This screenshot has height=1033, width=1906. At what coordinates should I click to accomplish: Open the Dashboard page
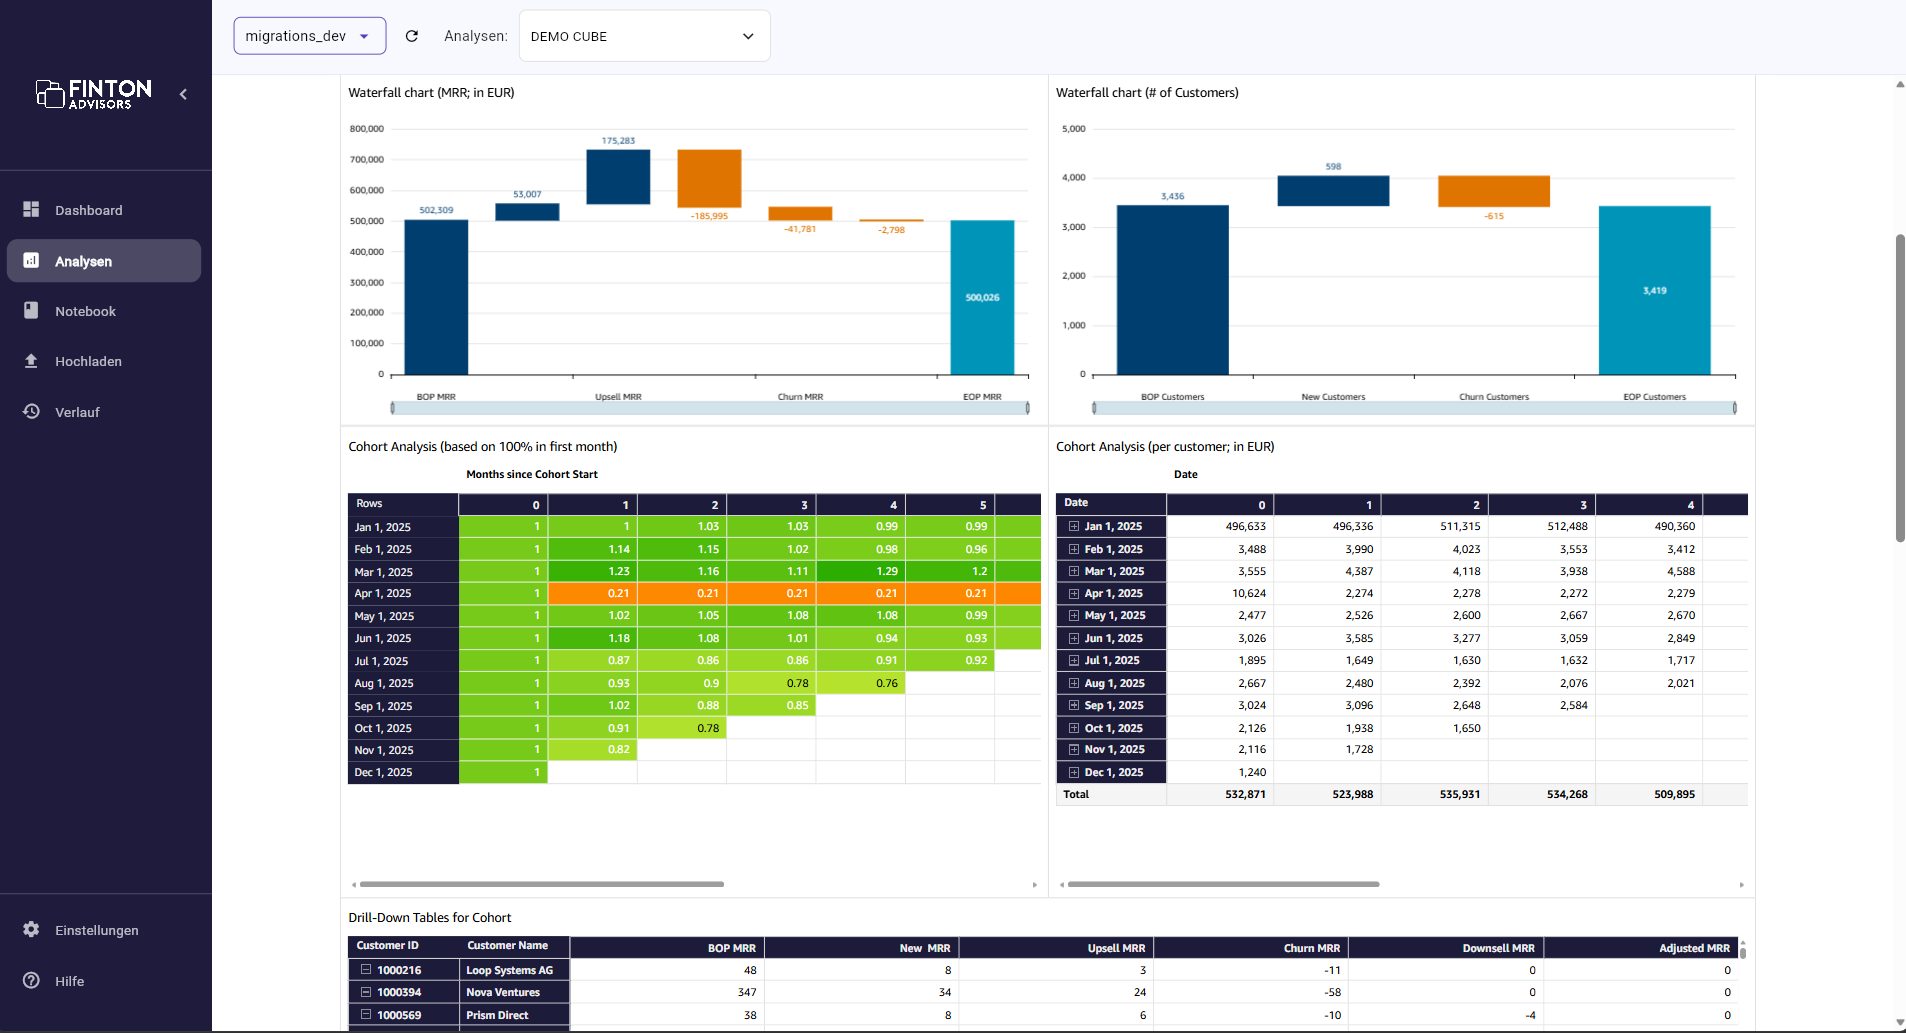click(104, 210)
